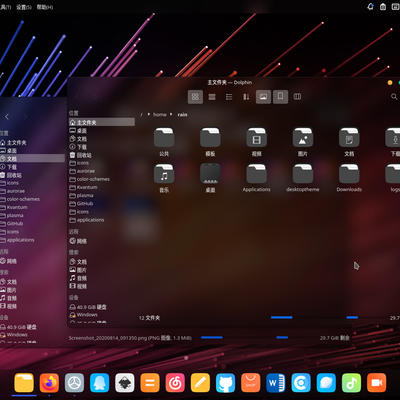Launch NetEase Cloud Music from the dock

pos(175,383)
